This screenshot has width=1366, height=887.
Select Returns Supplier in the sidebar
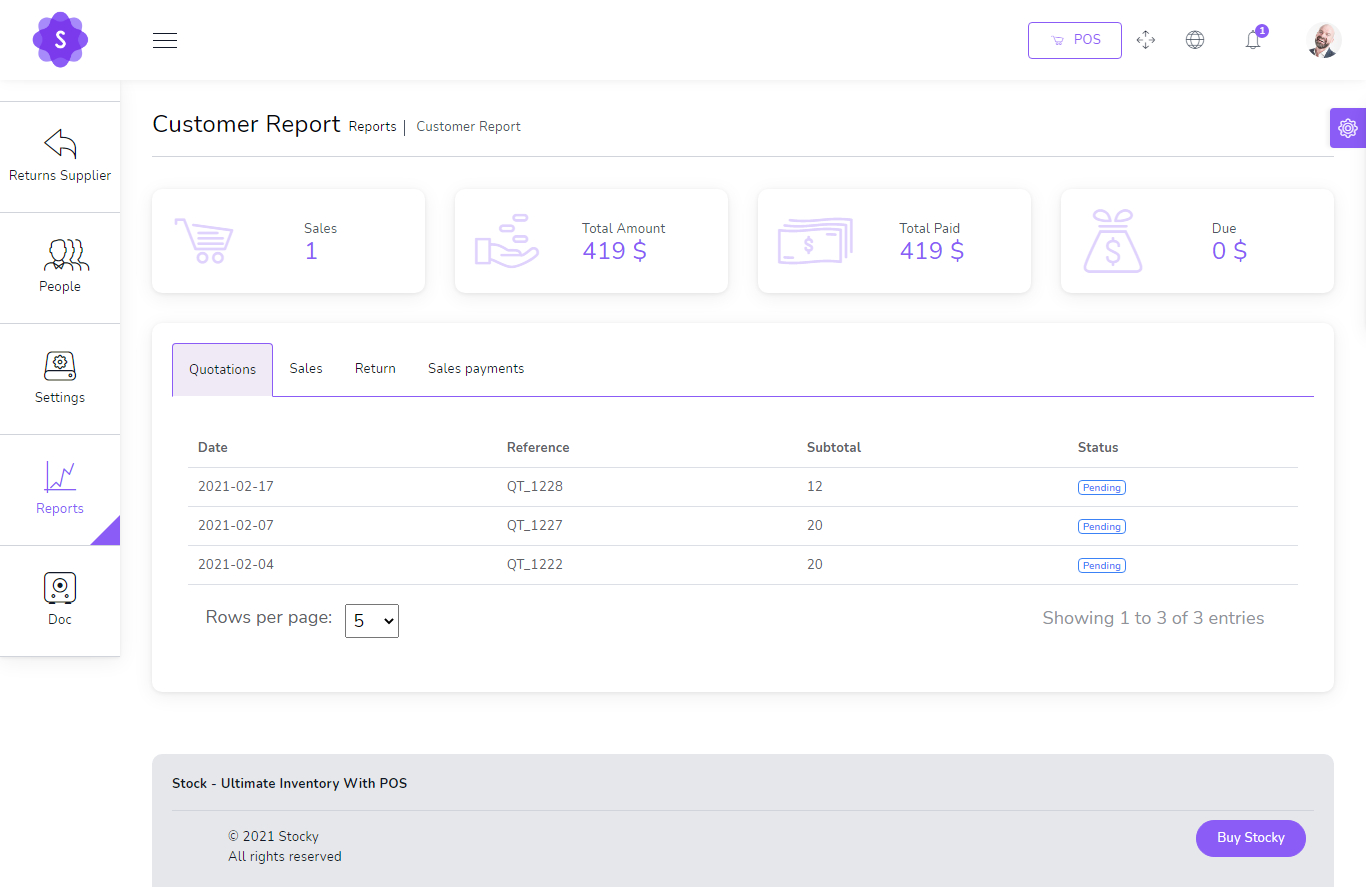tap(60, 157)
